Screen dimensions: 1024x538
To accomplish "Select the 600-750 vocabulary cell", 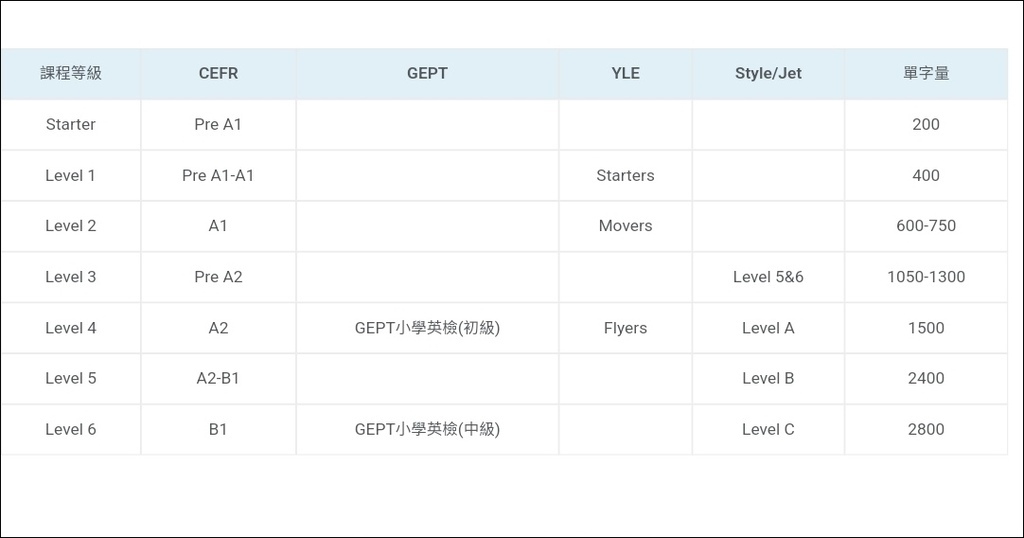I will pyautogui.click(x=926, y=226).
